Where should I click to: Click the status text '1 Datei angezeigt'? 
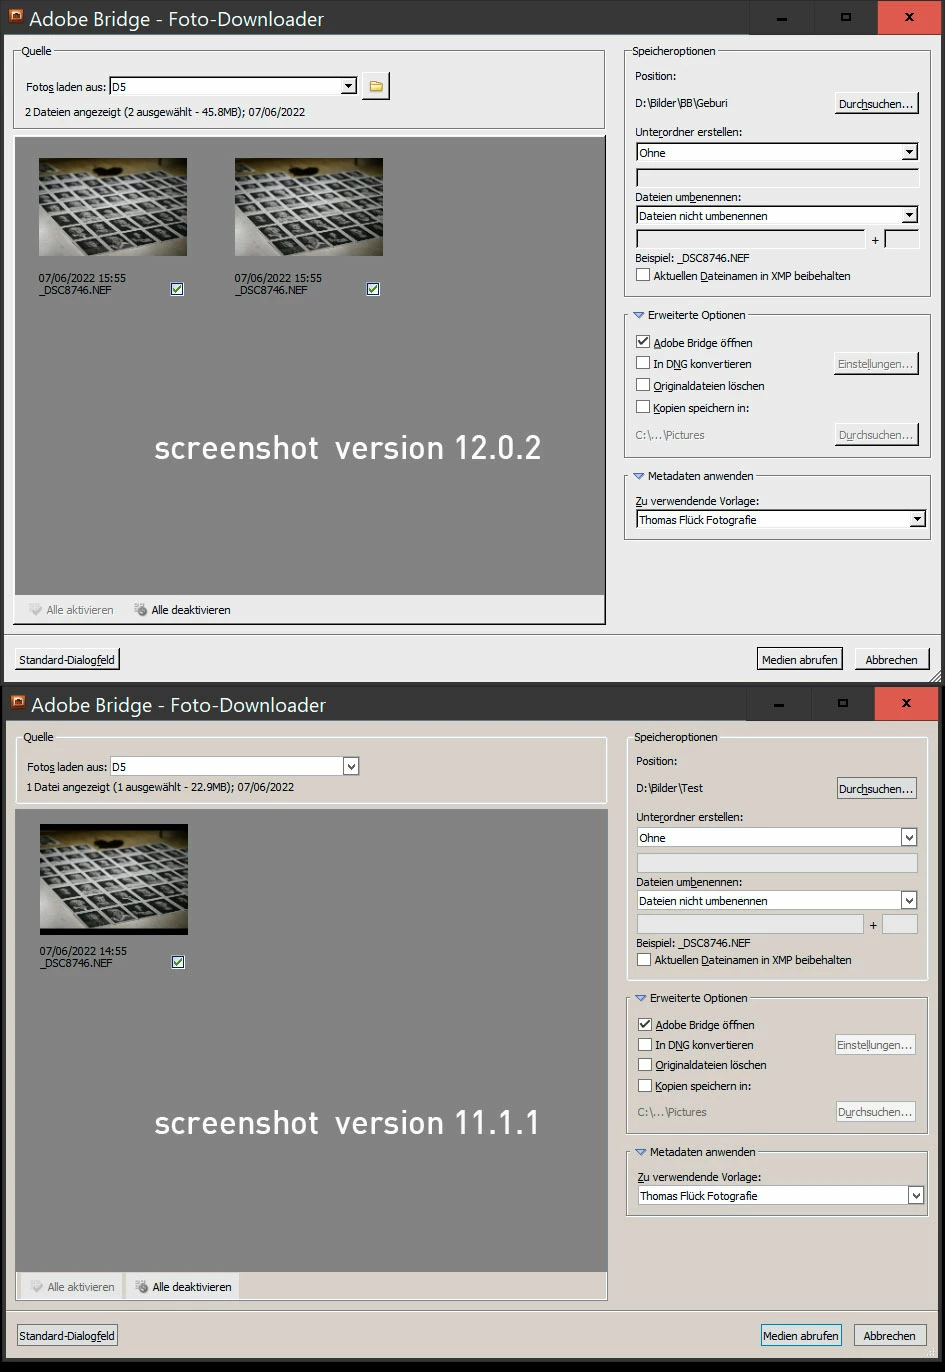pos(69,787)
